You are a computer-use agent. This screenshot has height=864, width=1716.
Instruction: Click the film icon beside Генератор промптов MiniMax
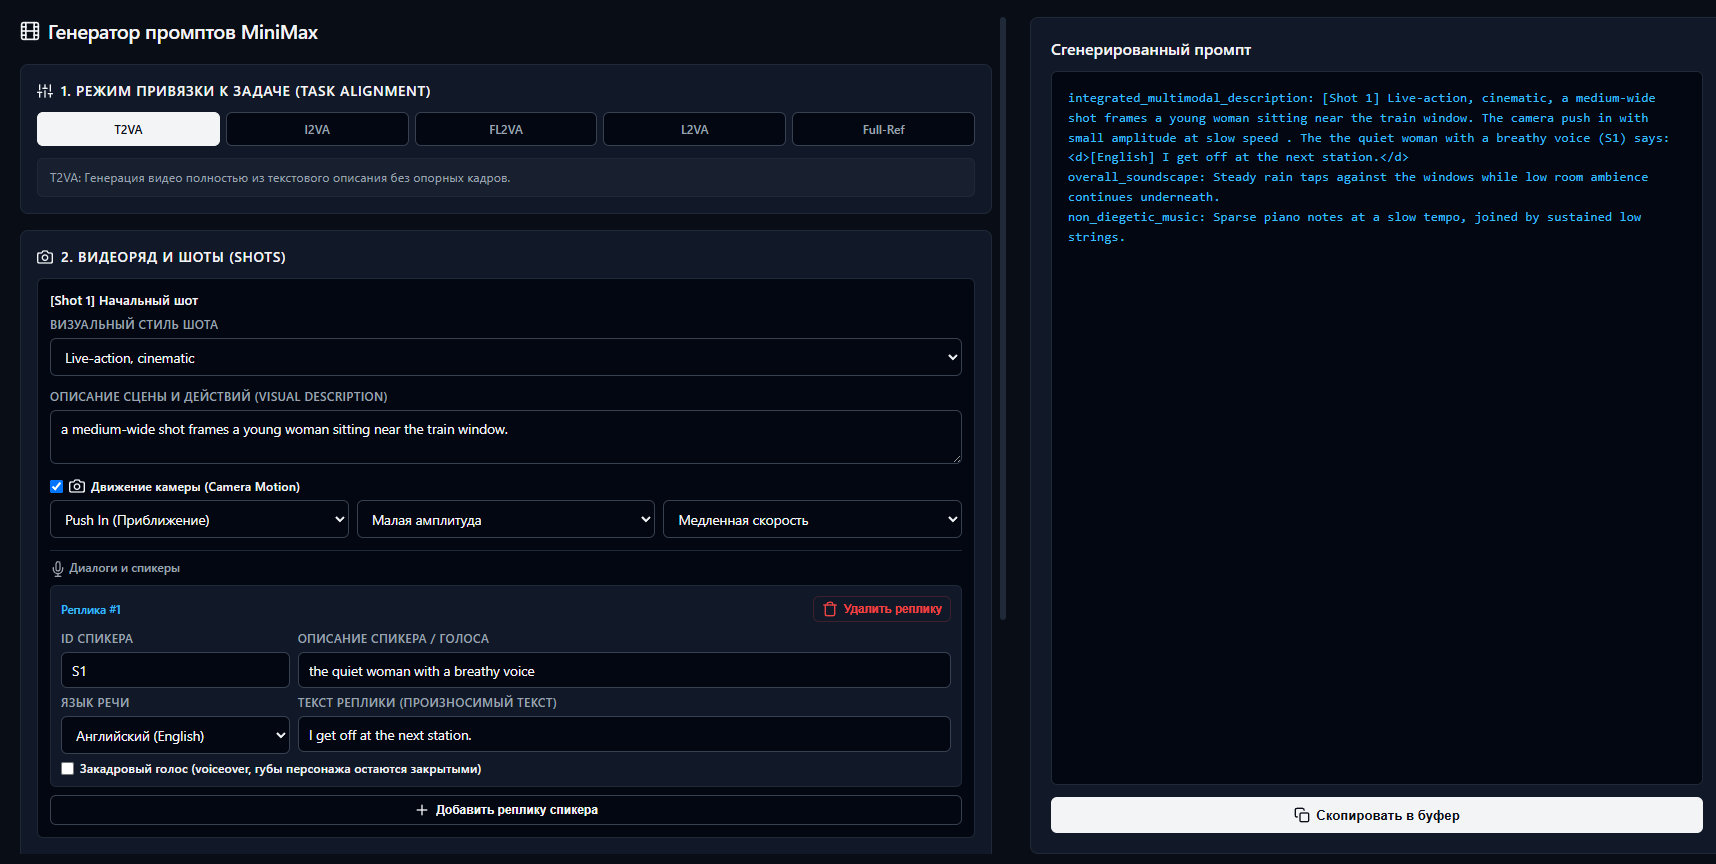click(x=30, y=32)
